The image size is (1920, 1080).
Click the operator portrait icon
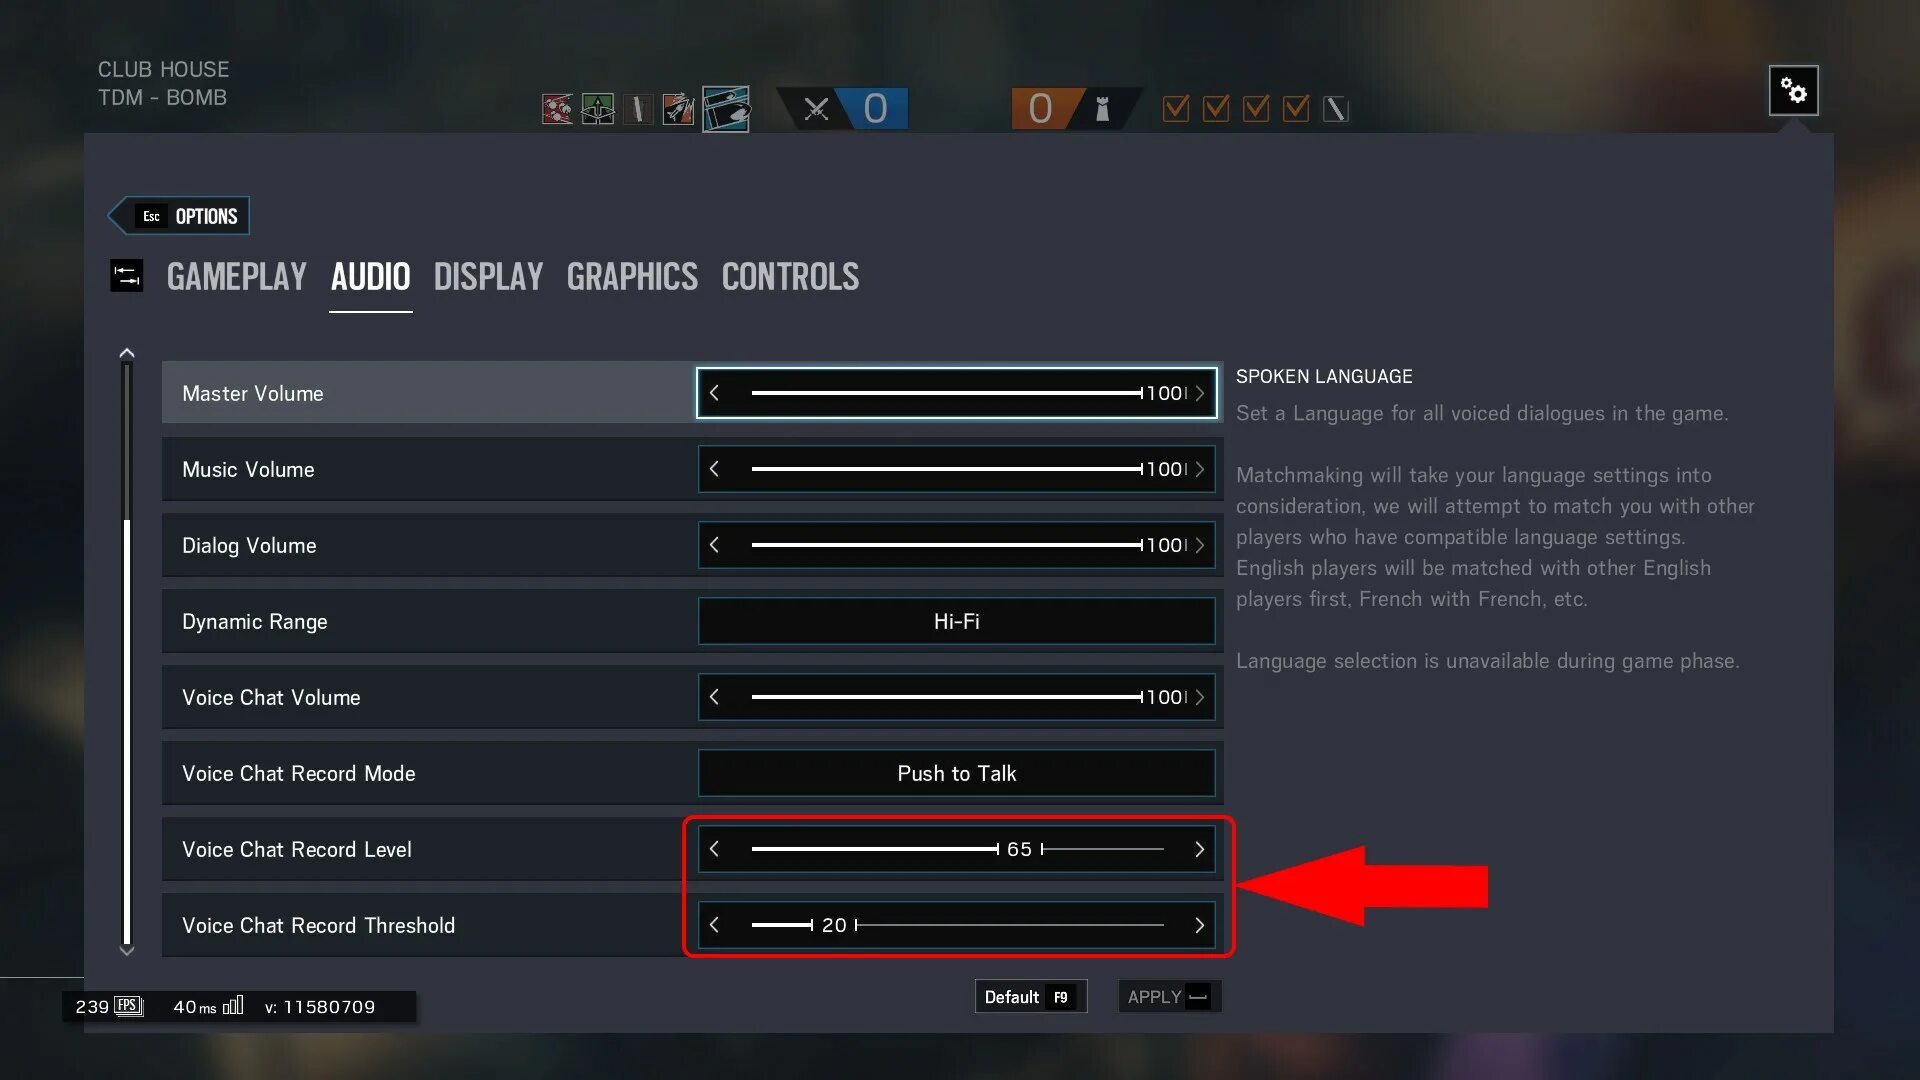tap(725, 108)
